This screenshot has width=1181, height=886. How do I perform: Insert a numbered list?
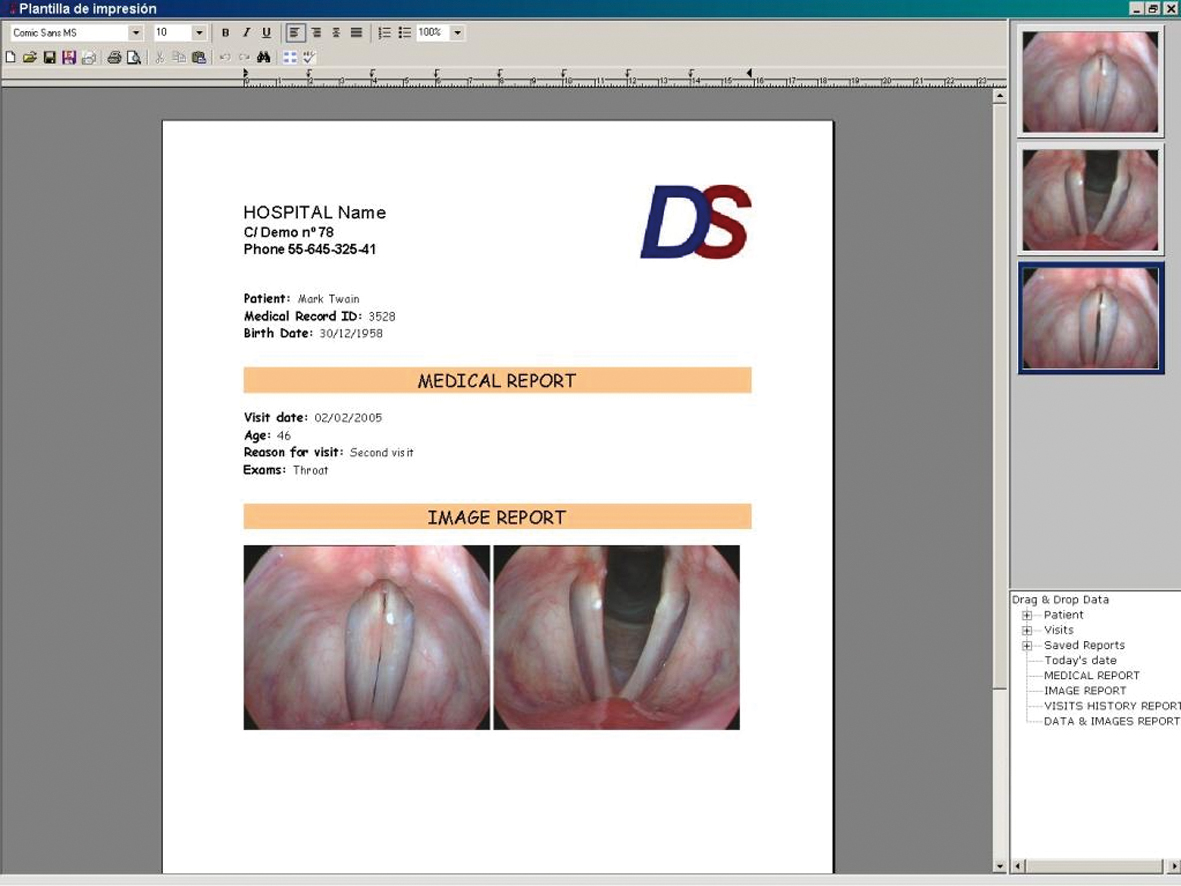click(384, 33)
